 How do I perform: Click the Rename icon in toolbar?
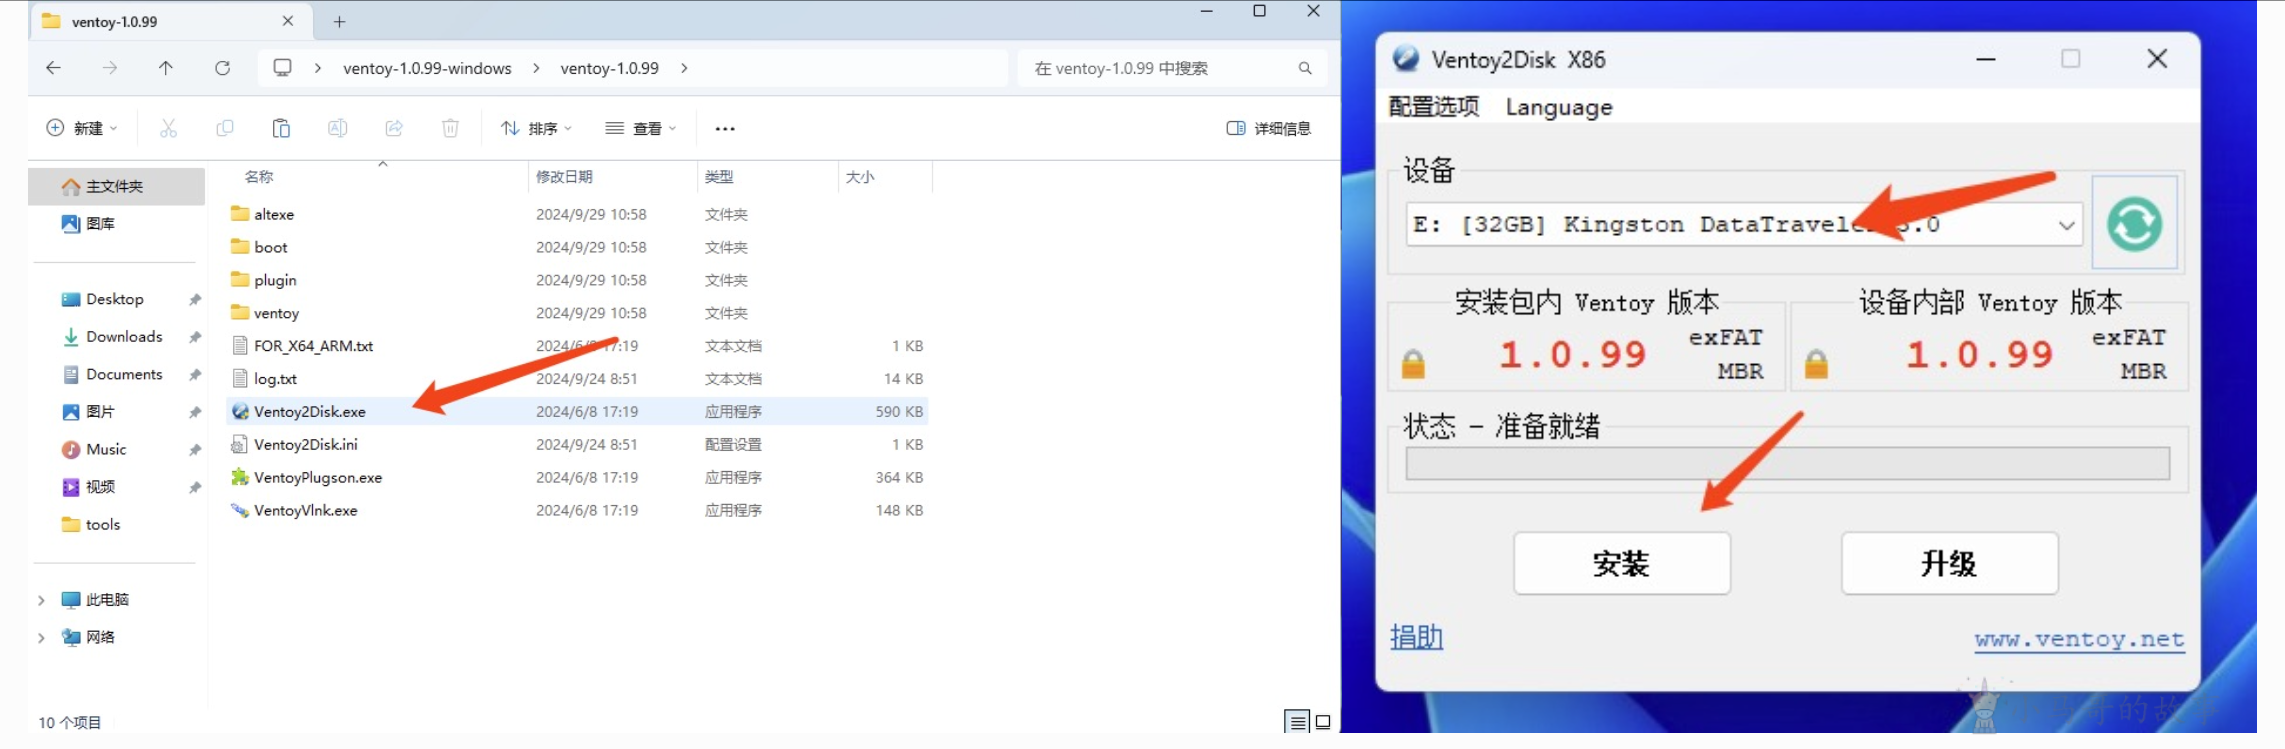(338, 128)
